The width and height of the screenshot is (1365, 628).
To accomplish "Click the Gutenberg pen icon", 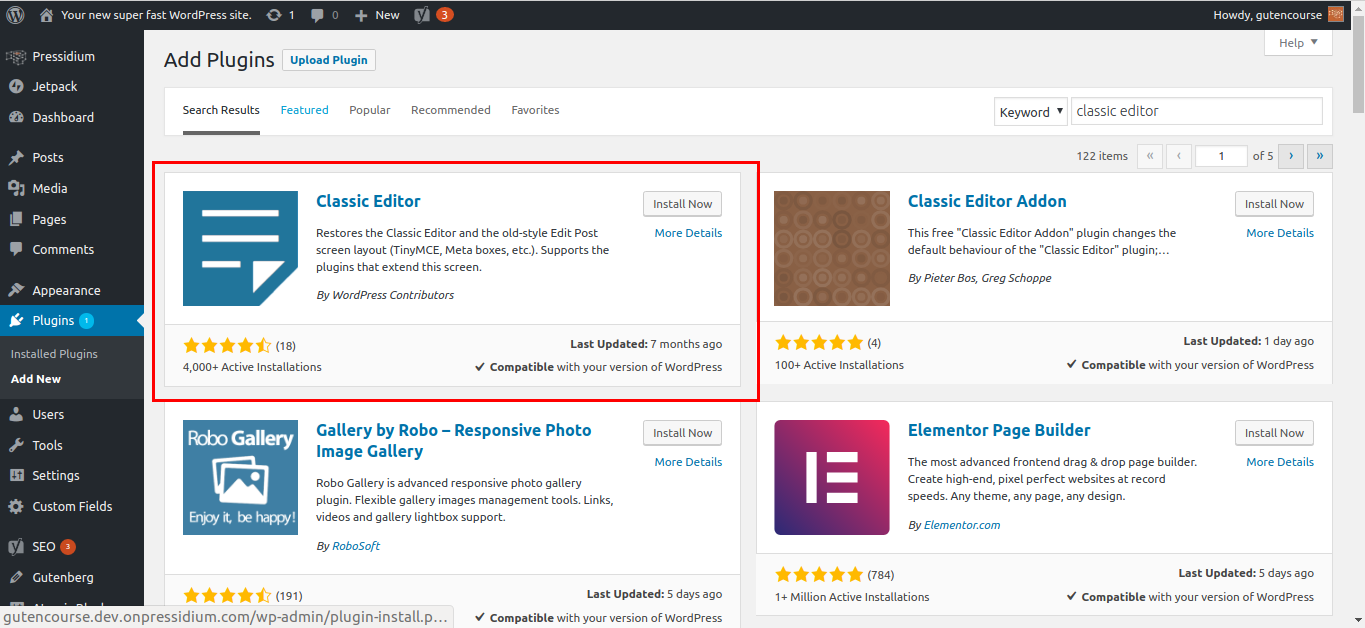I will click(16, 577).
